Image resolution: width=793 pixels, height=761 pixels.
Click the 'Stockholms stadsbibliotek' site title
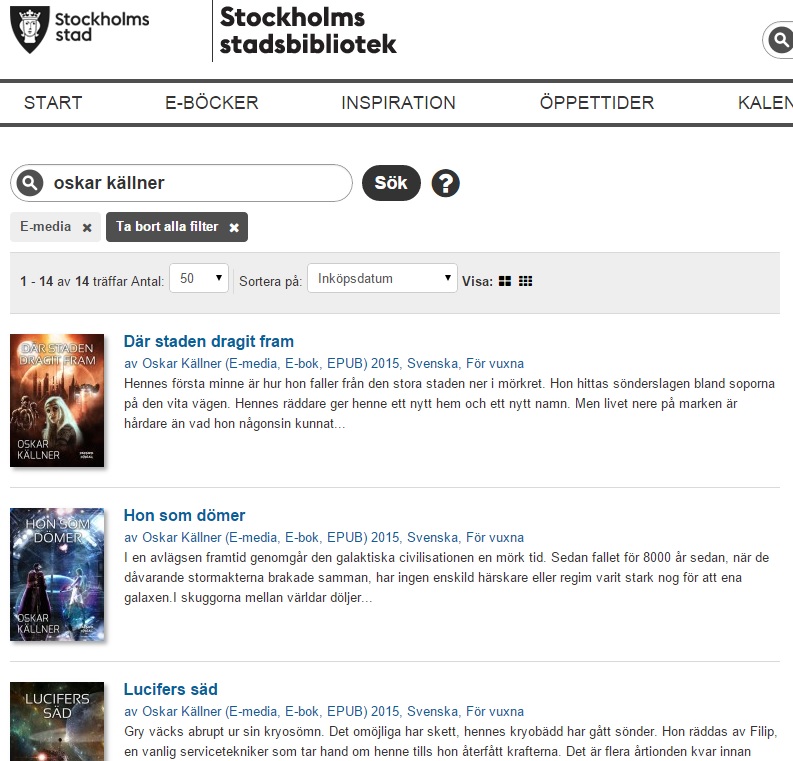pyautogui.click(x=308, y=30)
